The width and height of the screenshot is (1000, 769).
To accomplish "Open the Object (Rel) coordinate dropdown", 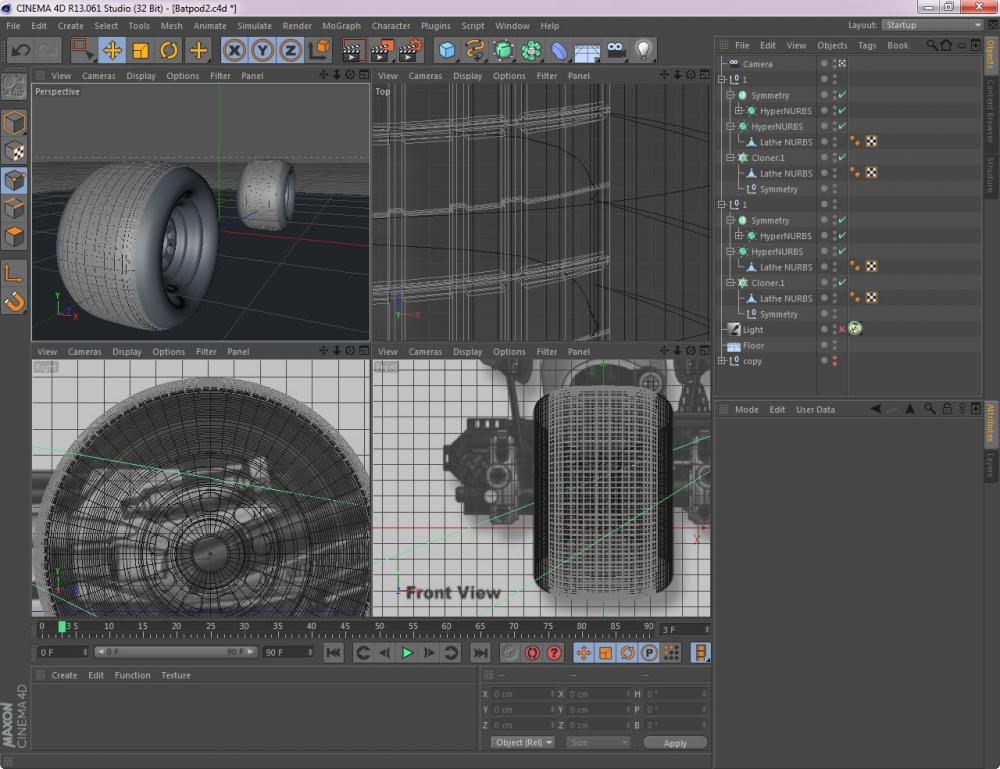I will [523, 742].
